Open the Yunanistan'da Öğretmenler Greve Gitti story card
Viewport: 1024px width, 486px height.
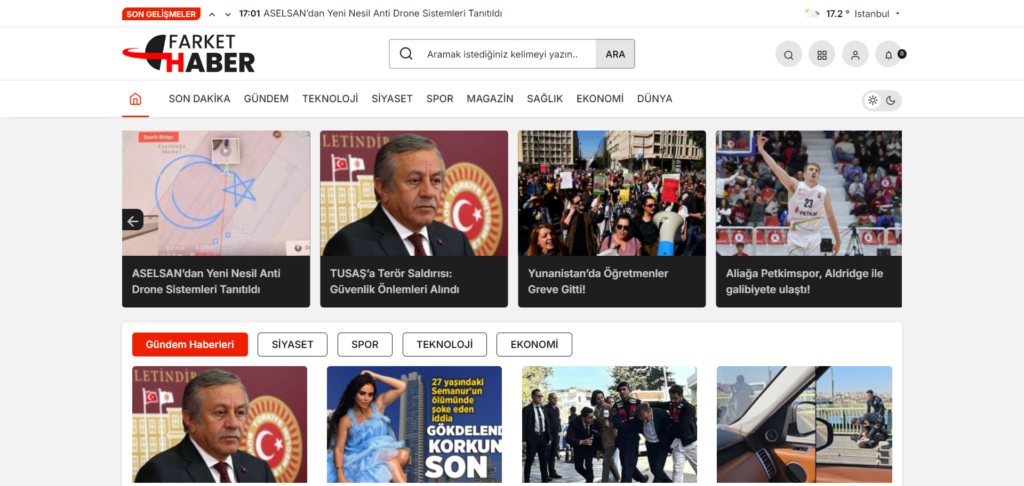(611, 219)
